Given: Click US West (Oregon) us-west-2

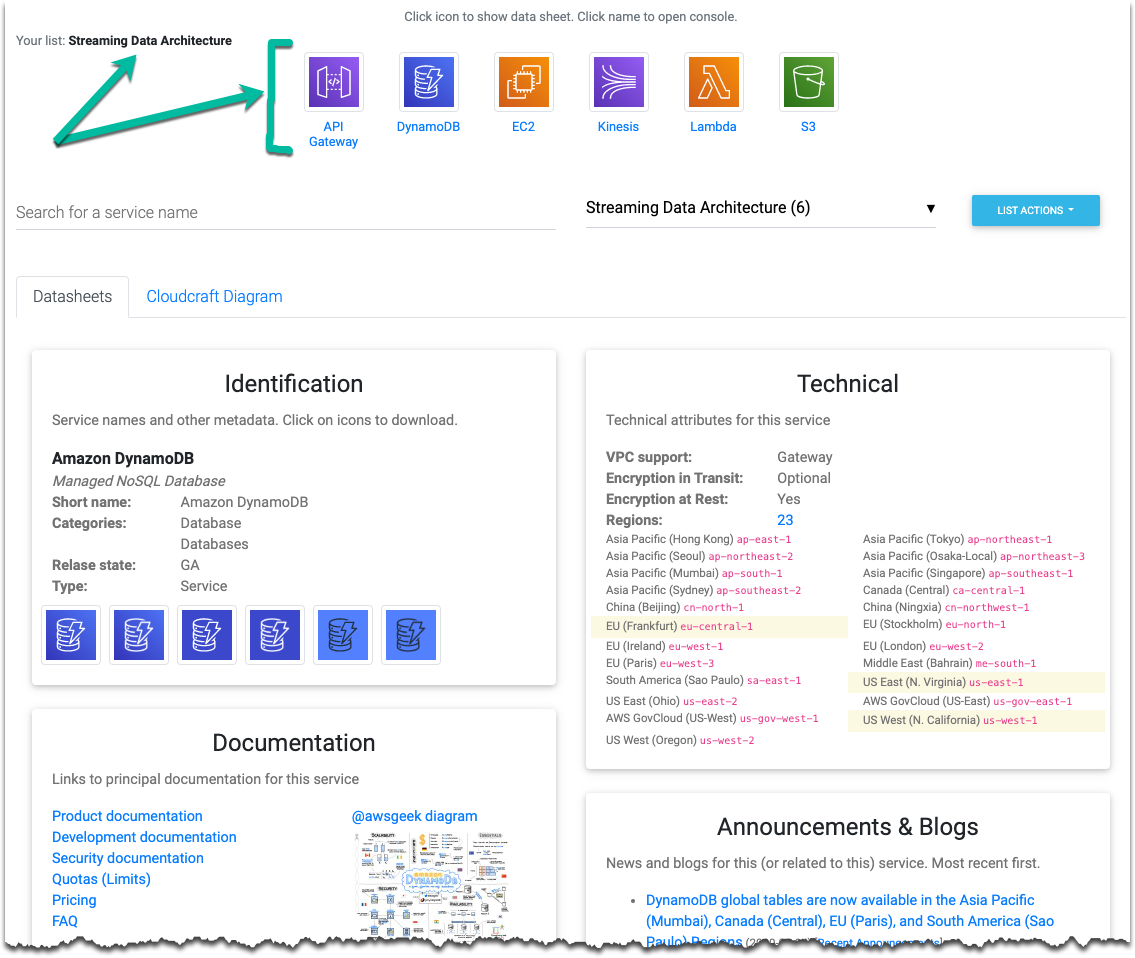Looking at the screenshot, I should tap(680, 741).
